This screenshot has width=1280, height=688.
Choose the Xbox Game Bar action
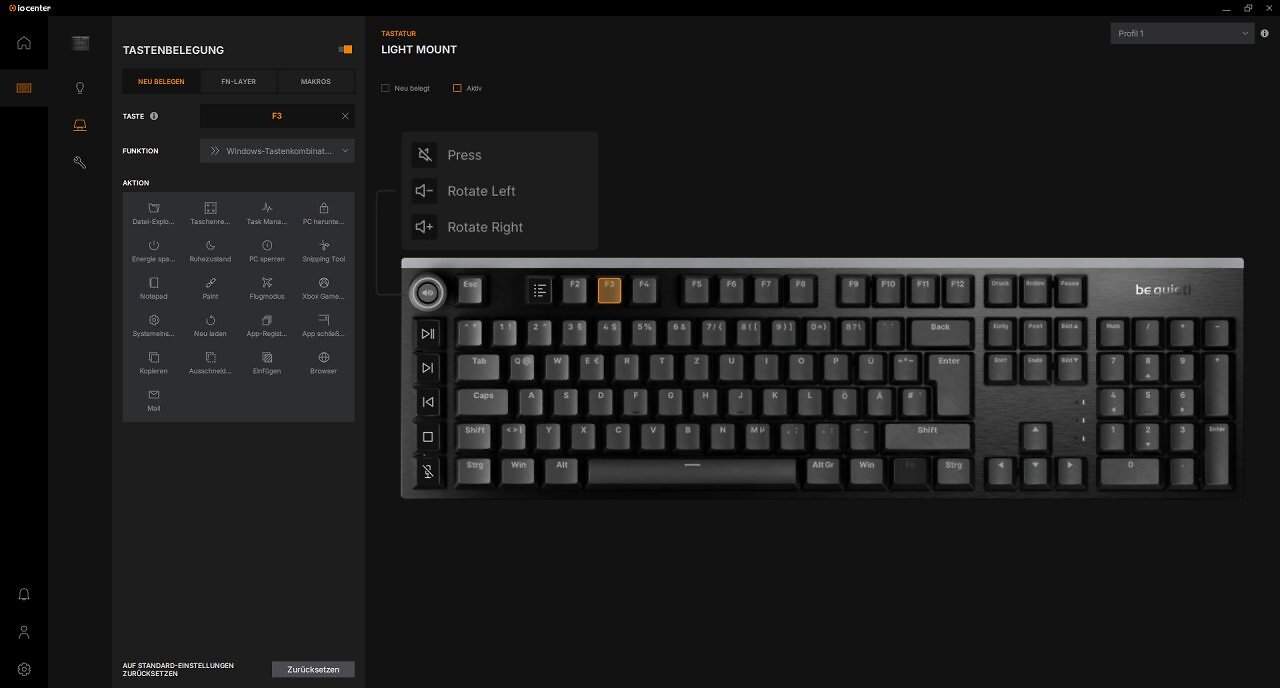324,283
